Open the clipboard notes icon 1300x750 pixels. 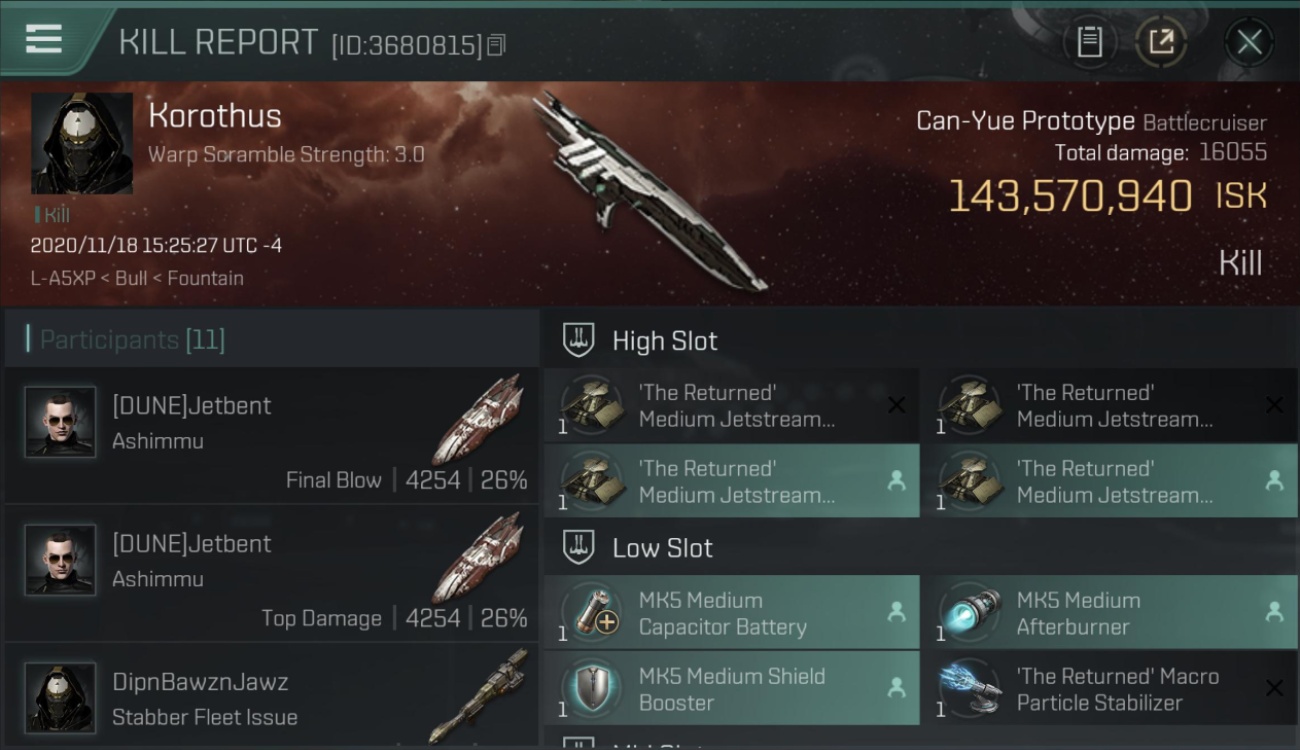1089,42
